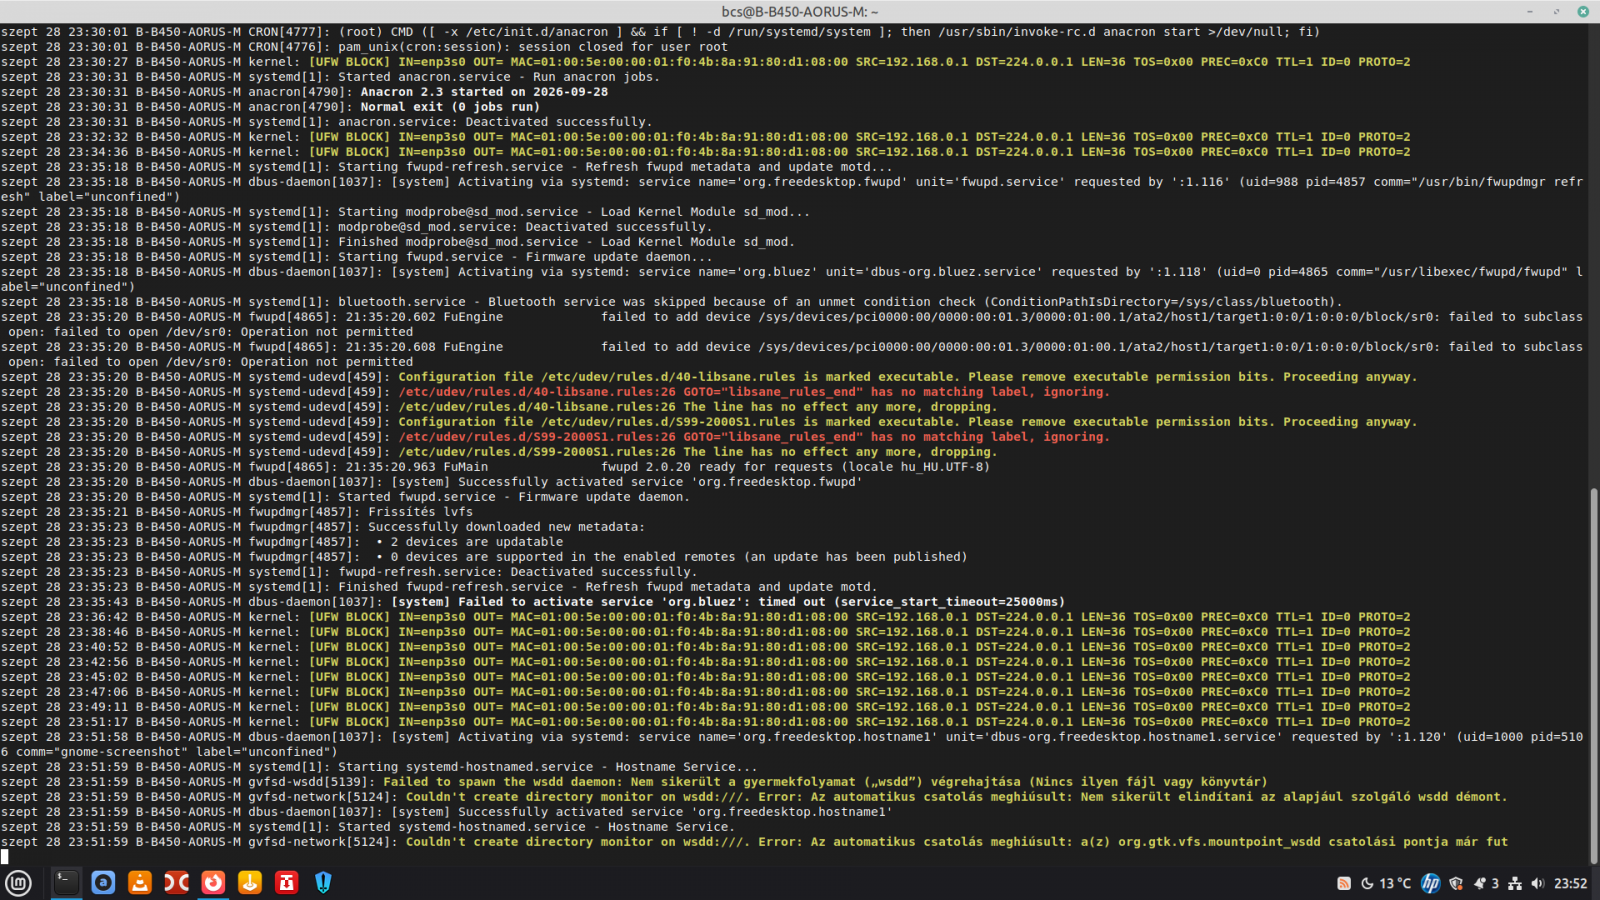Click the 'Normal exit (0 jobs run)' text
Image resolution: width=1600 pixels, height=900 pixels.
pos(450,107)
